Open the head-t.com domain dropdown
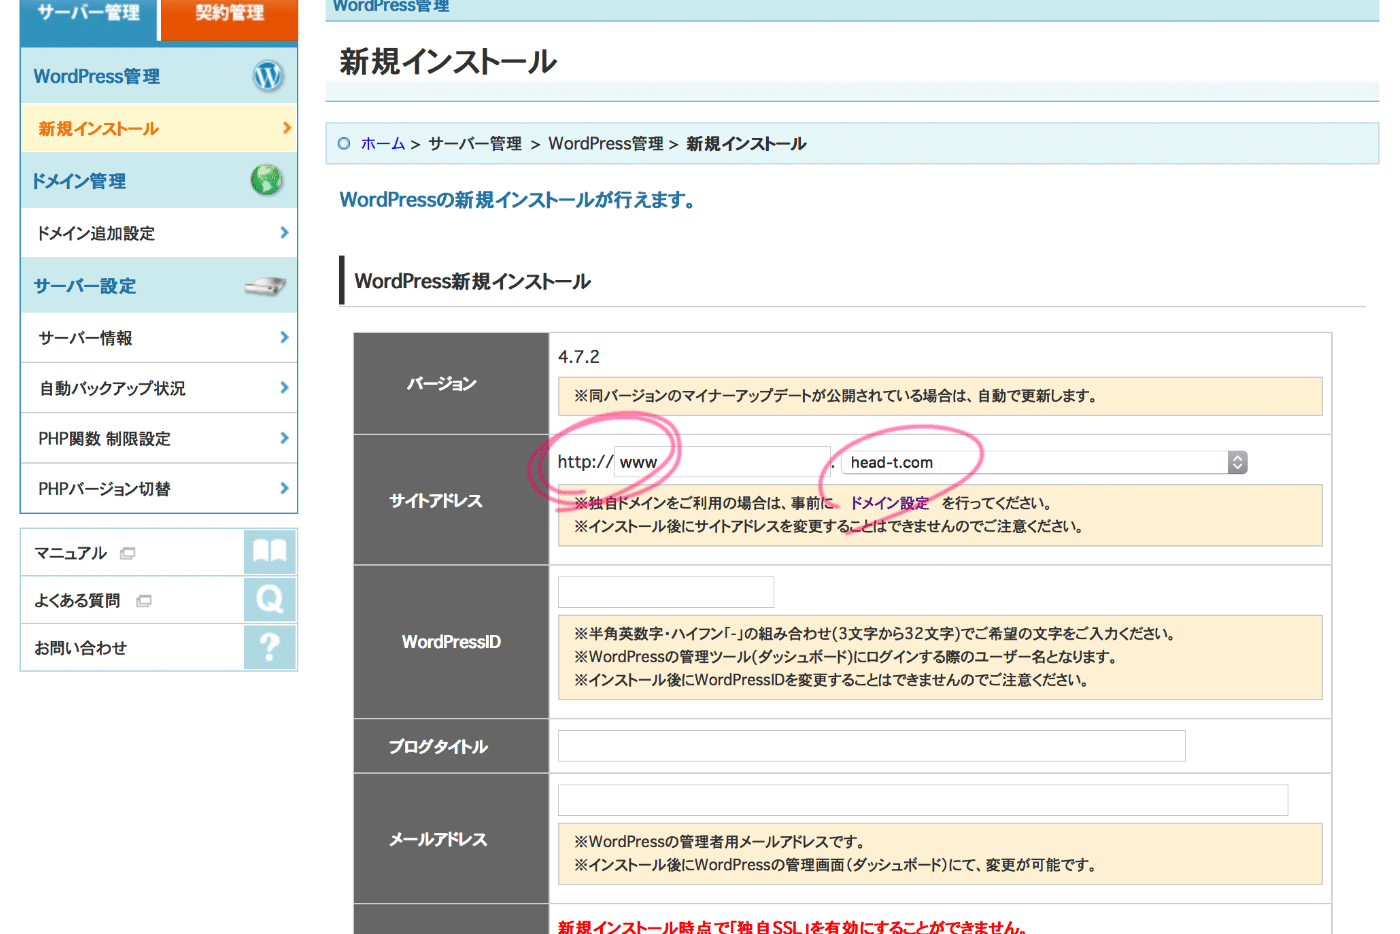 pyautogui.click(x=1044, y=462)
